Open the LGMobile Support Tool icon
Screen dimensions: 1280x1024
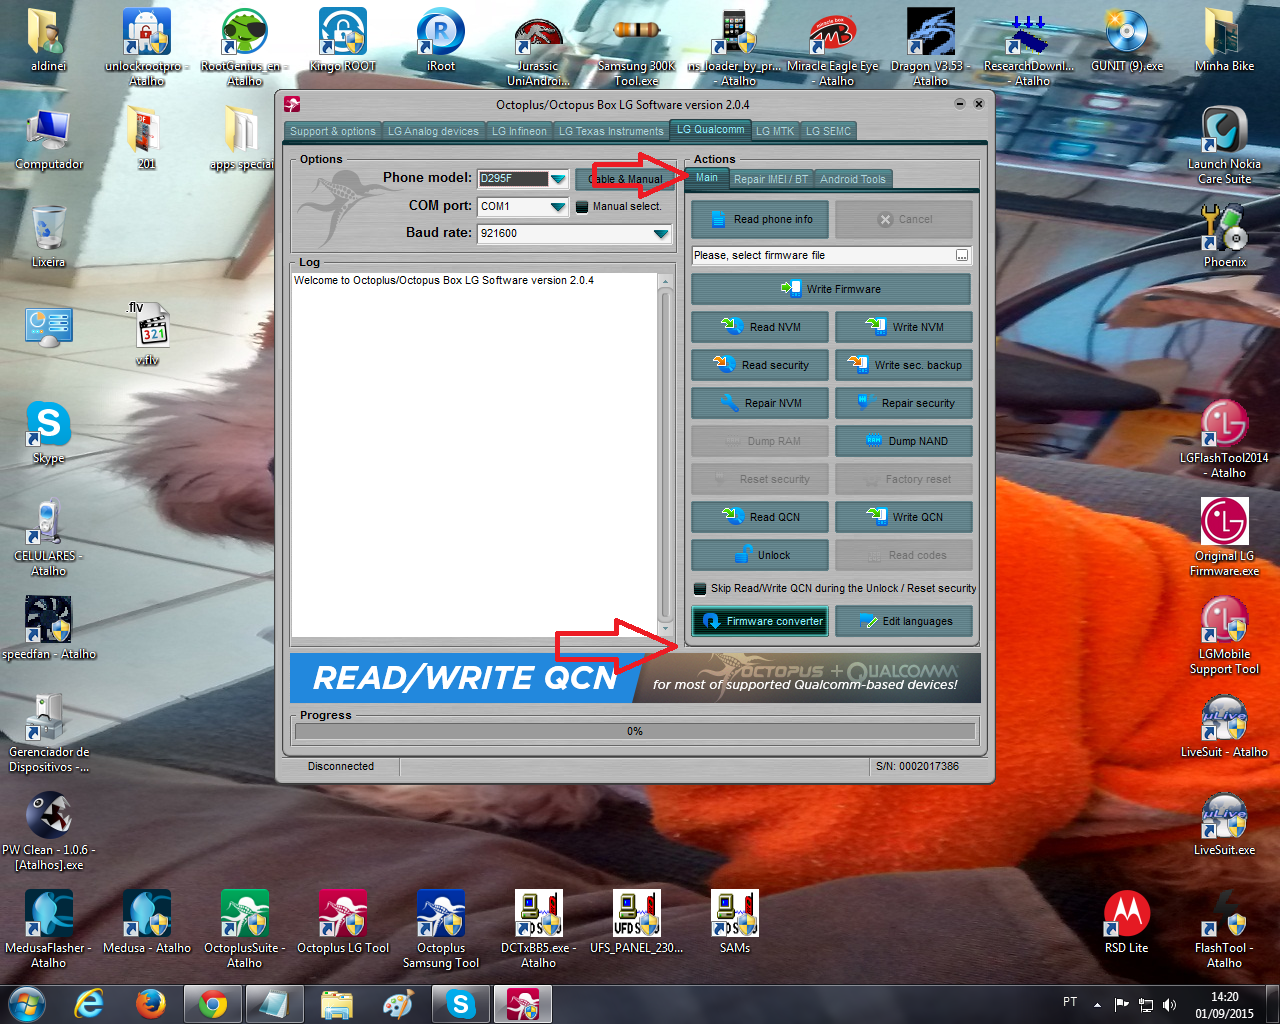click(x=1224, y=635)
